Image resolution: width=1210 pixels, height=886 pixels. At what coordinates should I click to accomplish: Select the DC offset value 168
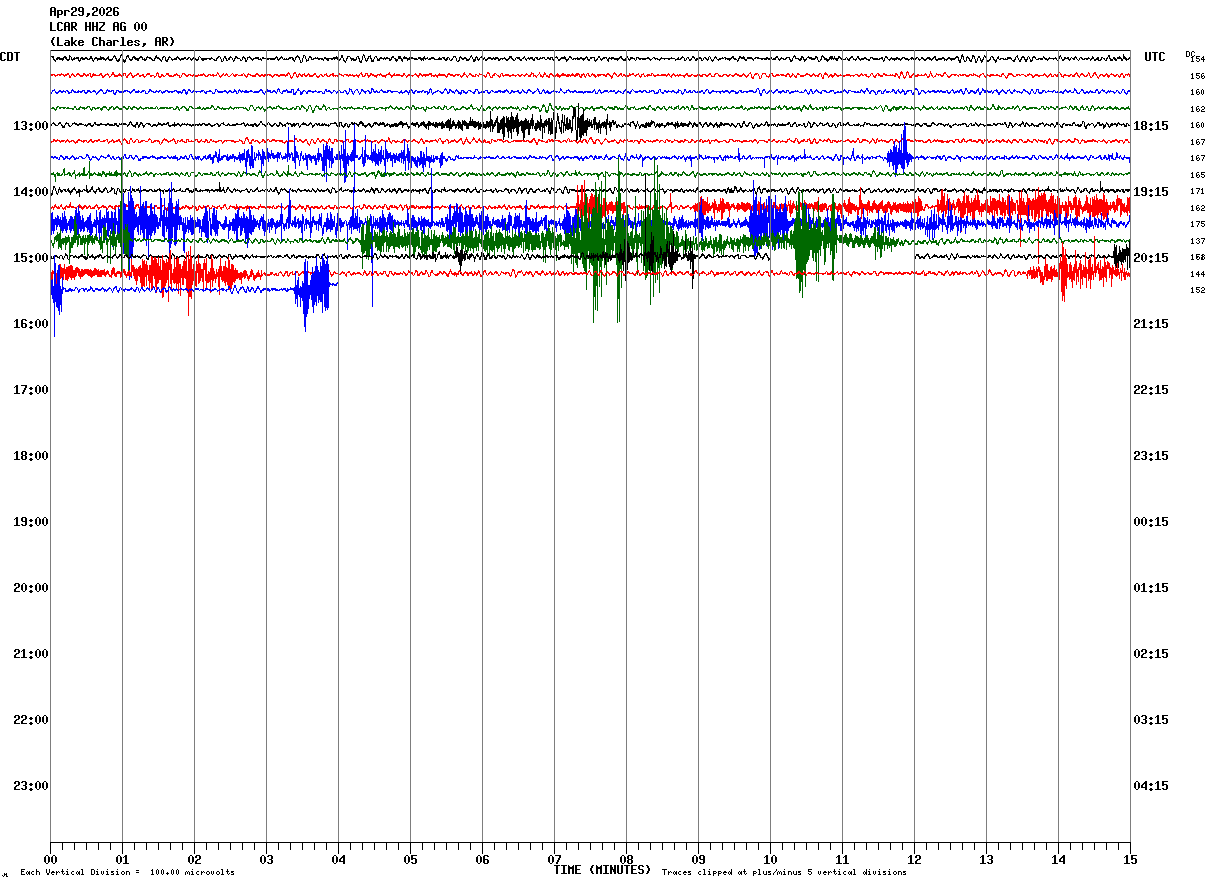point(1197,257)
